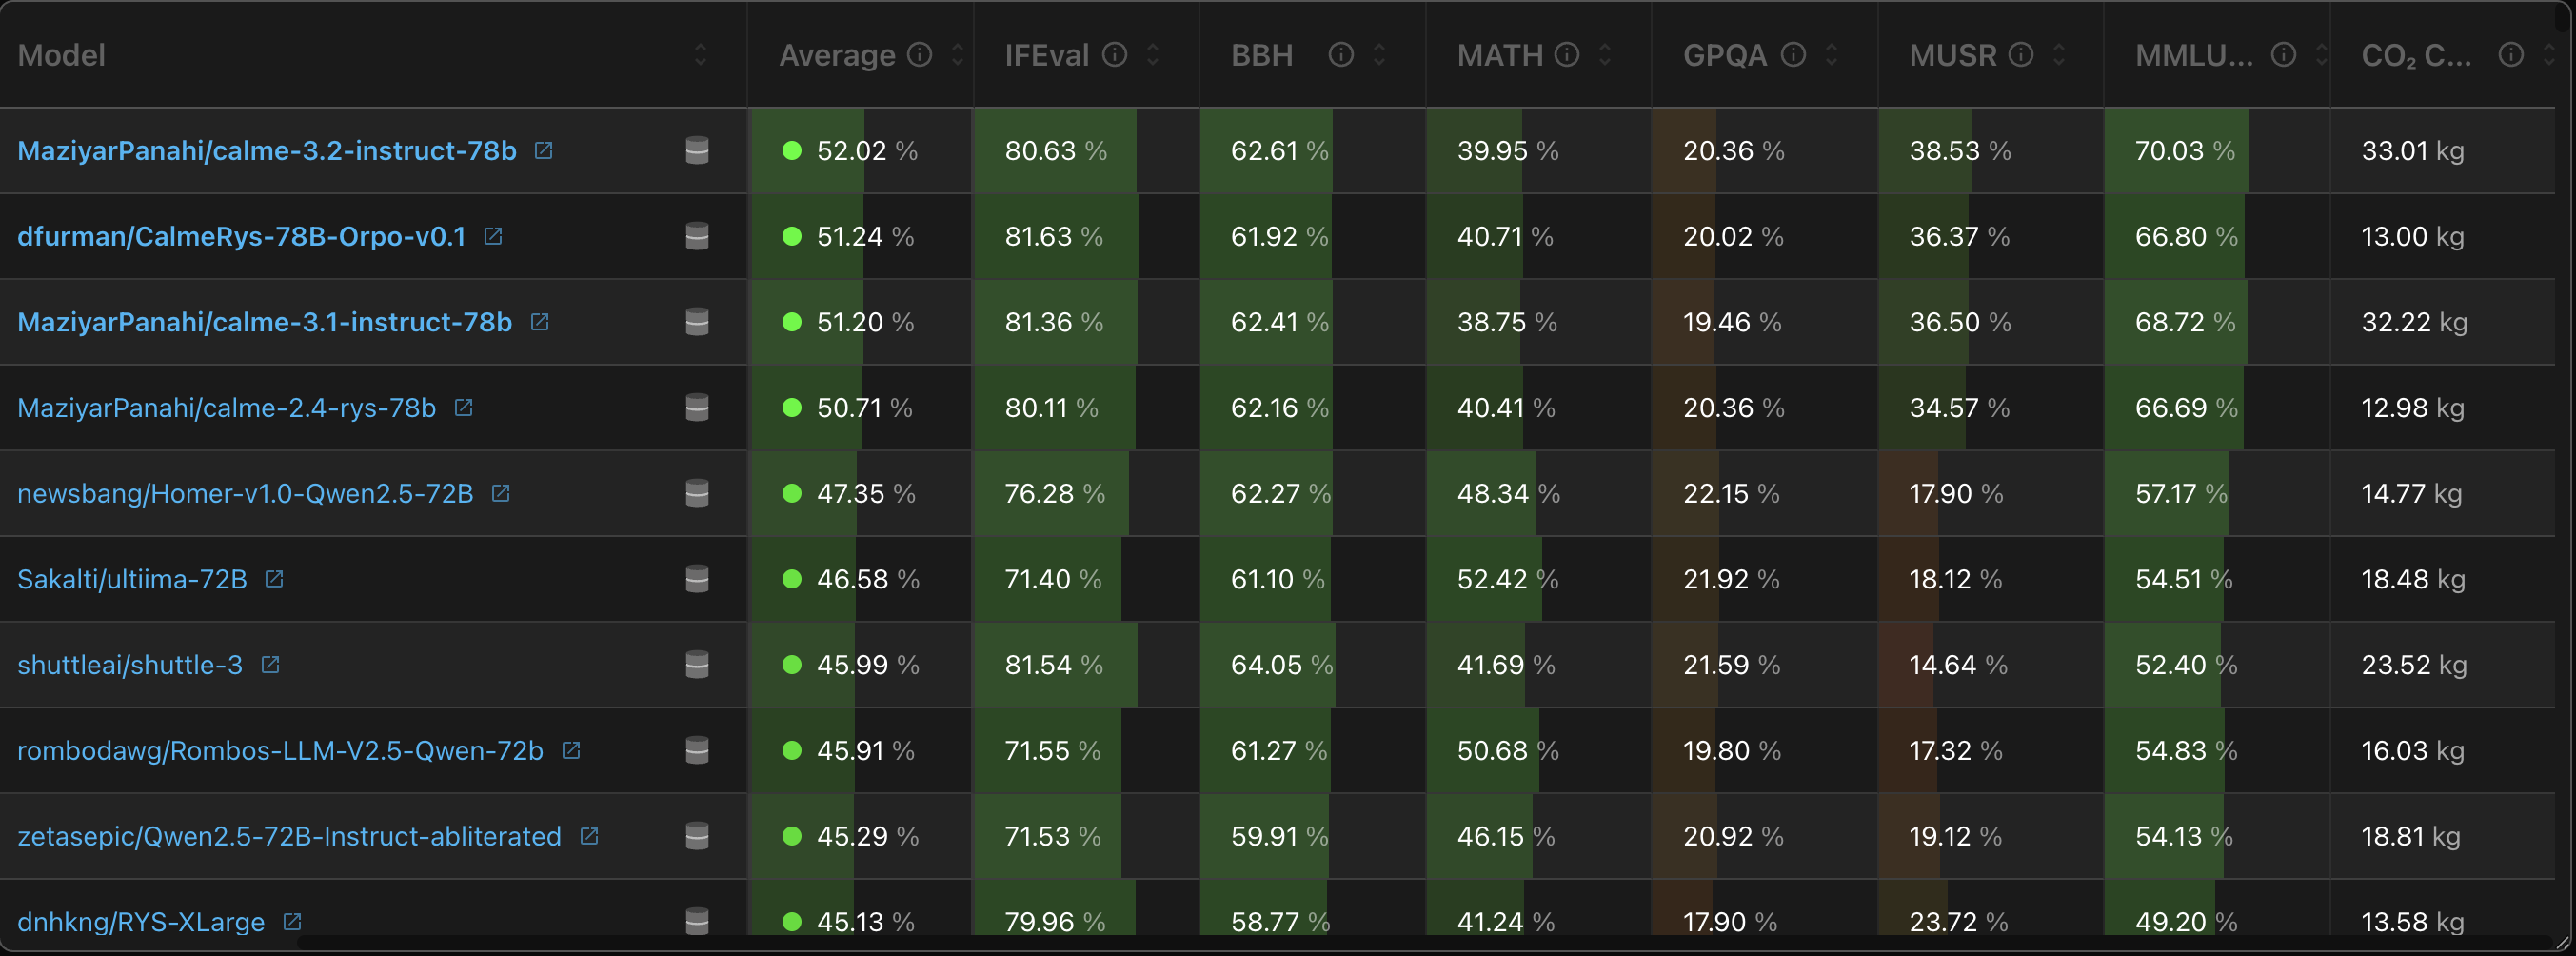Image resolution: width=2576 pixels, height=956 pixels.
Task: Open the GPQA info tooltip
Action: [1791, 55]
